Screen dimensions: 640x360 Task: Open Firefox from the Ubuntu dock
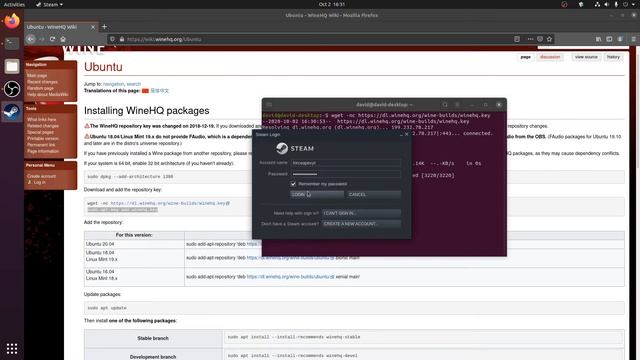[x=12, y=21]
